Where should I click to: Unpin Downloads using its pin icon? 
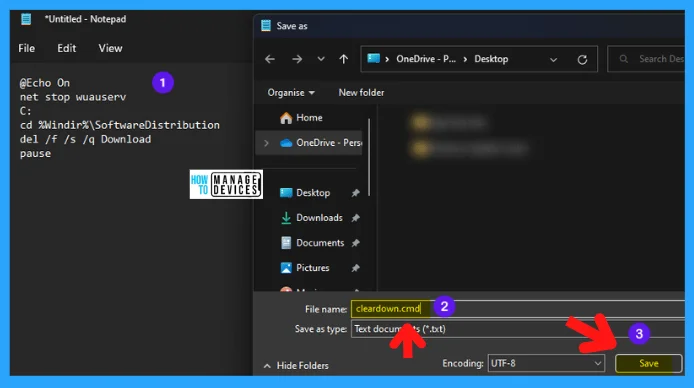(x=355, y=218)
